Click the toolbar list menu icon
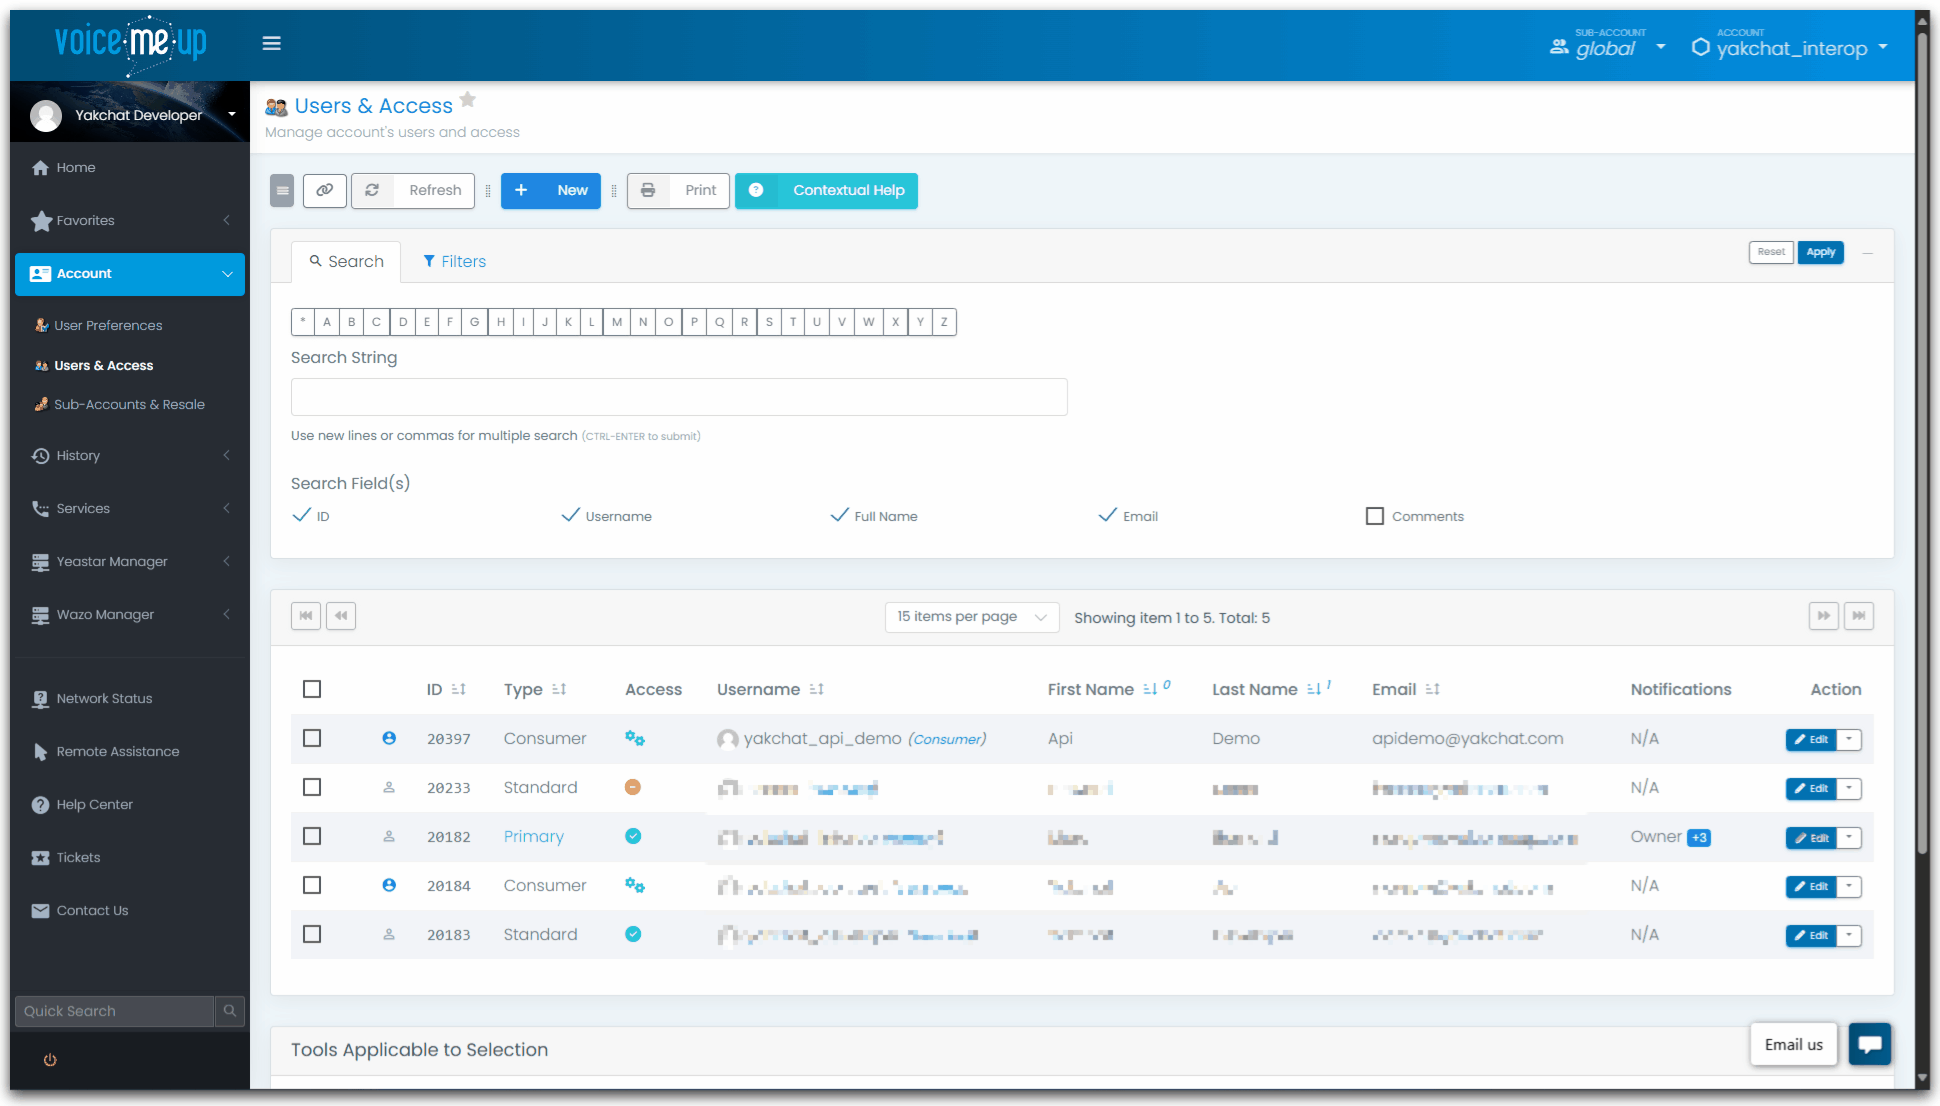1940x1106 pixels. (x=282, y=190)
